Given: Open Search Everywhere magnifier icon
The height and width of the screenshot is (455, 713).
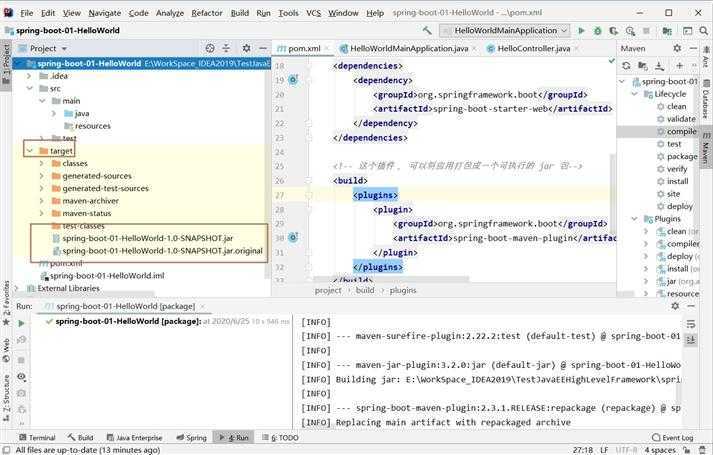Looking at the screenshot, I should pyautogui.click(x=703, y=30).
